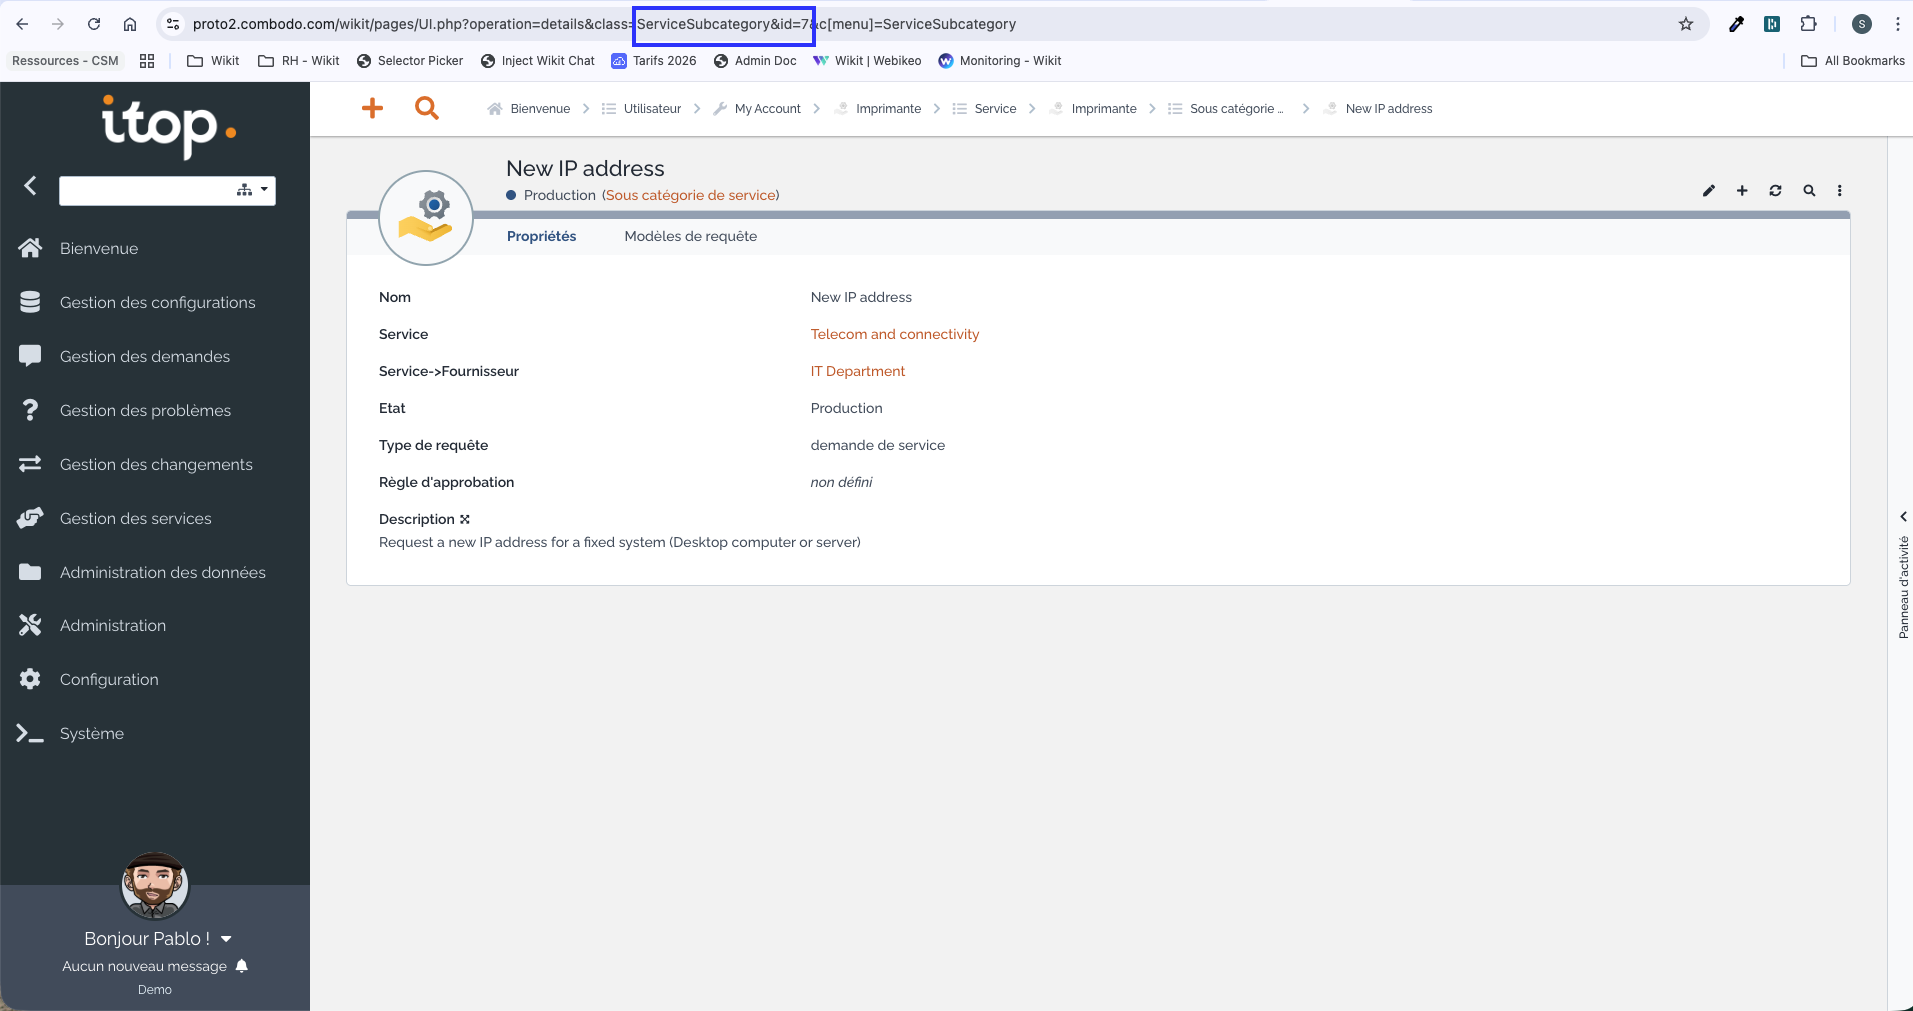Open the Telecom and connectivity service link

pyautogui.click(x=895, y=334)
